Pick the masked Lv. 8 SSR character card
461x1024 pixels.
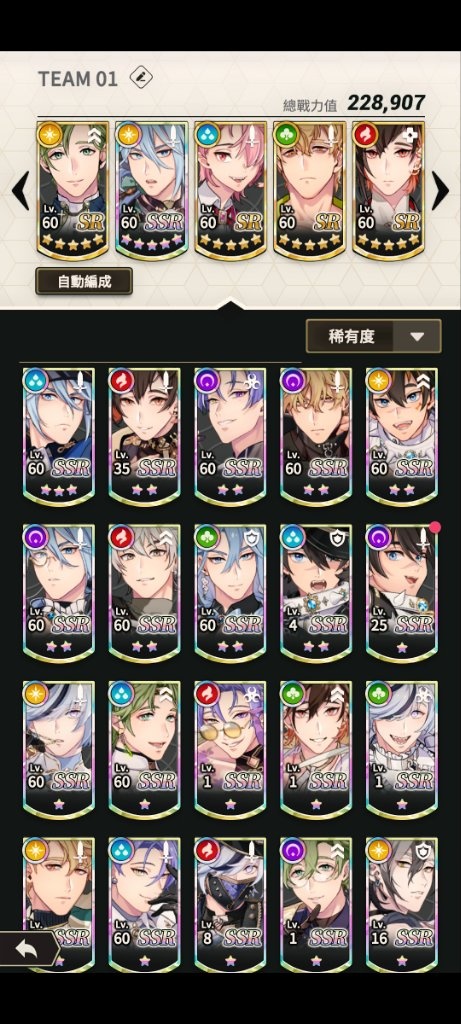coord(230,904)
